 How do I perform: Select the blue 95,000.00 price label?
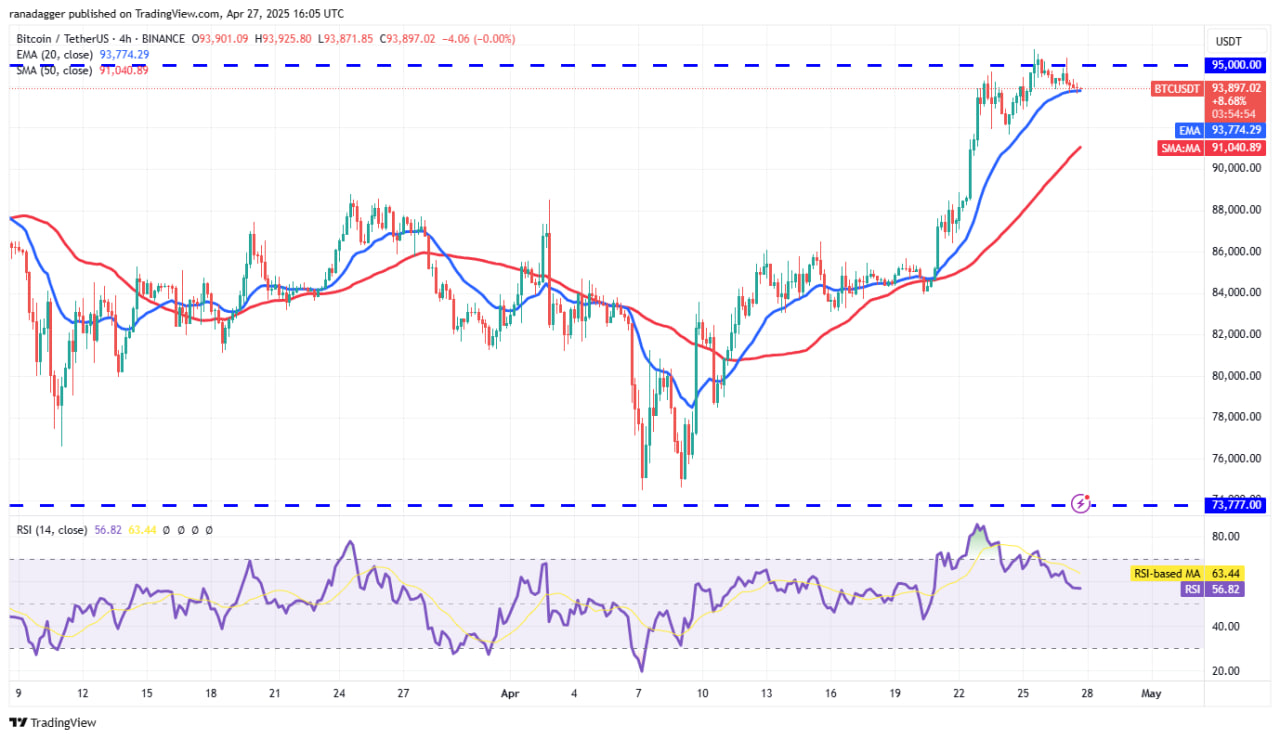[x=1236, y=65]
